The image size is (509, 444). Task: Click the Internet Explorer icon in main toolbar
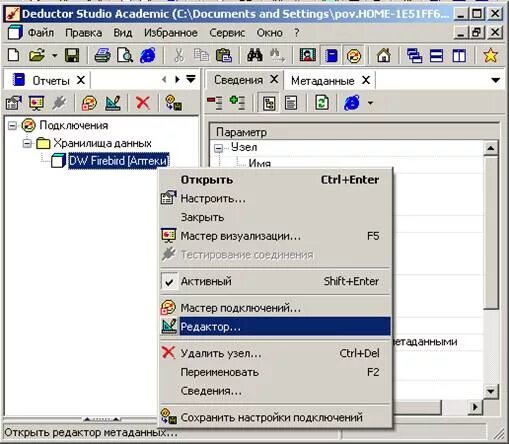click(148, 55)
